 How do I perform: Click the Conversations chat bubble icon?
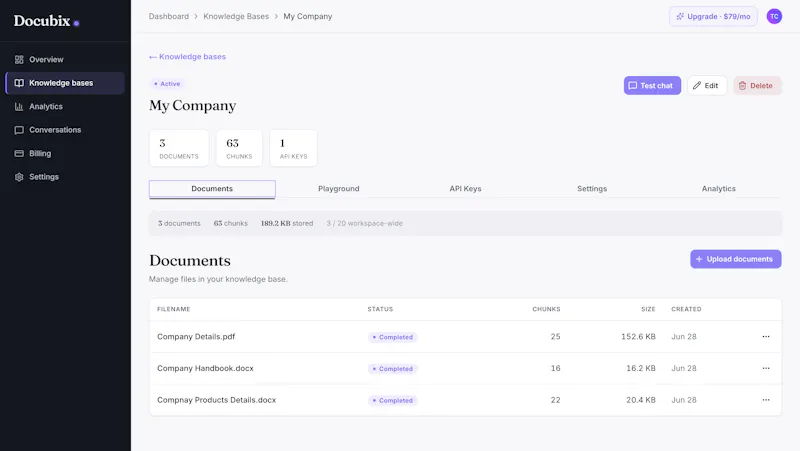(x=19, y=130)
